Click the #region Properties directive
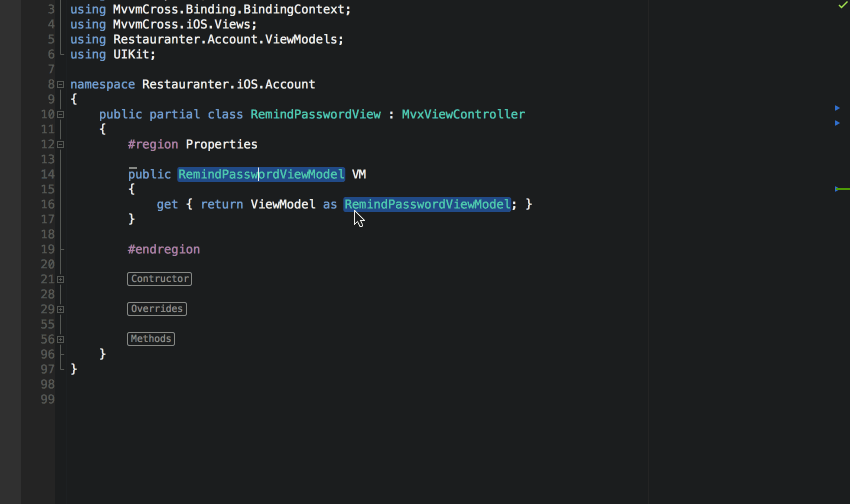The width and height of the screenshot is (850, 504). 192,145
